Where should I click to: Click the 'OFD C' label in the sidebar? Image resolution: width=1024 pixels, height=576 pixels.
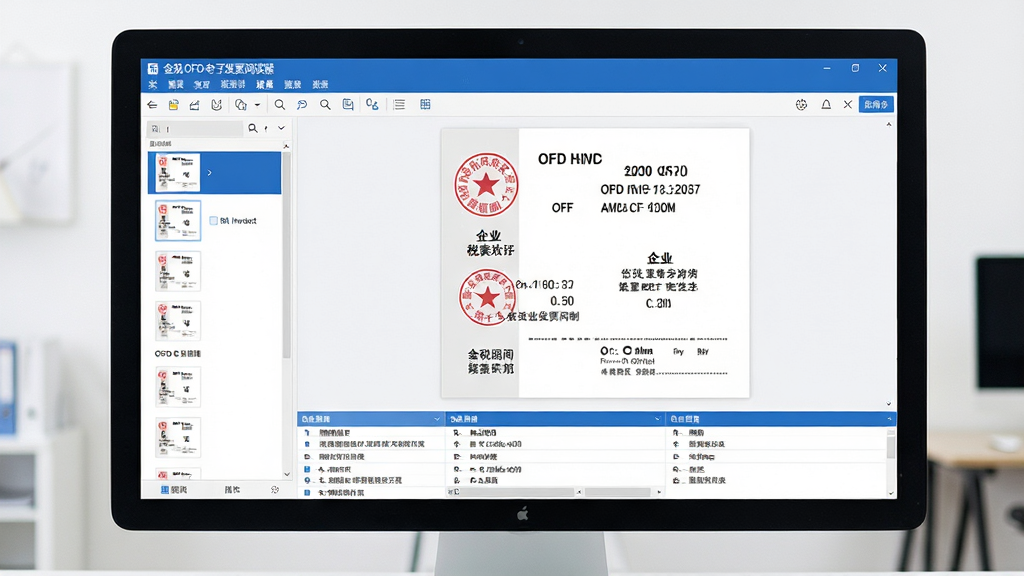click(178, 353)
